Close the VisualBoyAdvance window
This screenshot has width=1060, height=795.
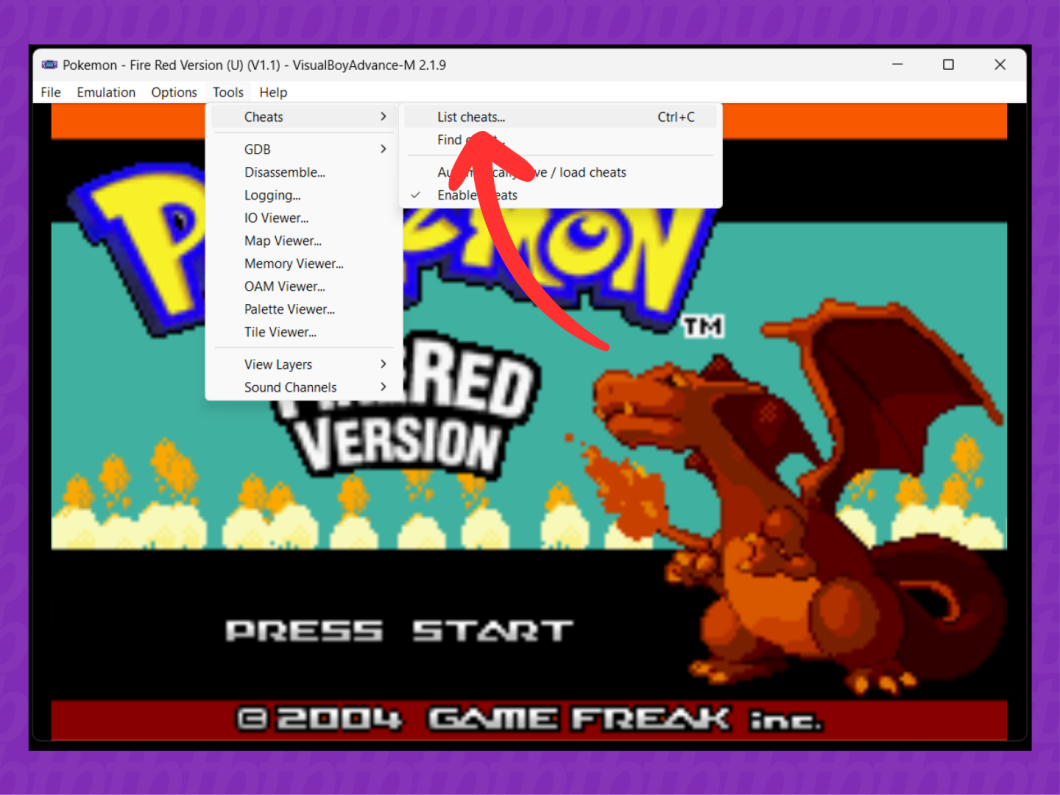pos(1000,65)
